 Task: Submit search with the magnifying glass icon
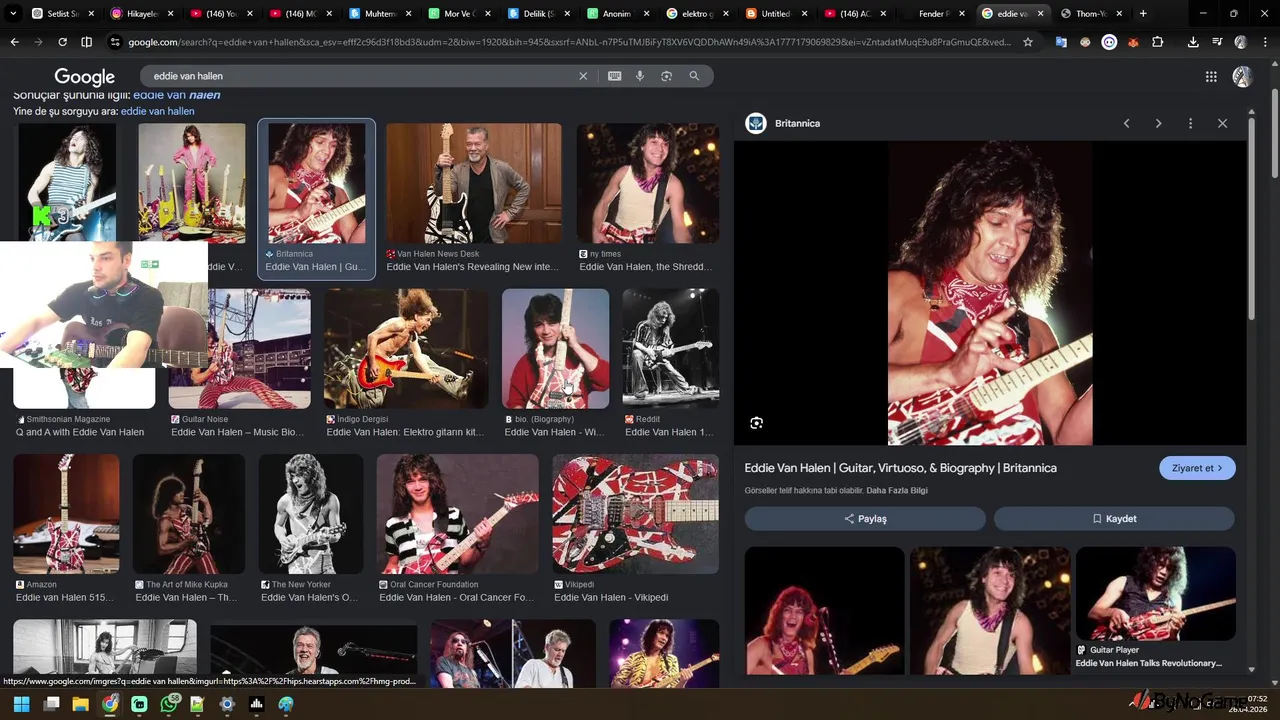point(694,76)
